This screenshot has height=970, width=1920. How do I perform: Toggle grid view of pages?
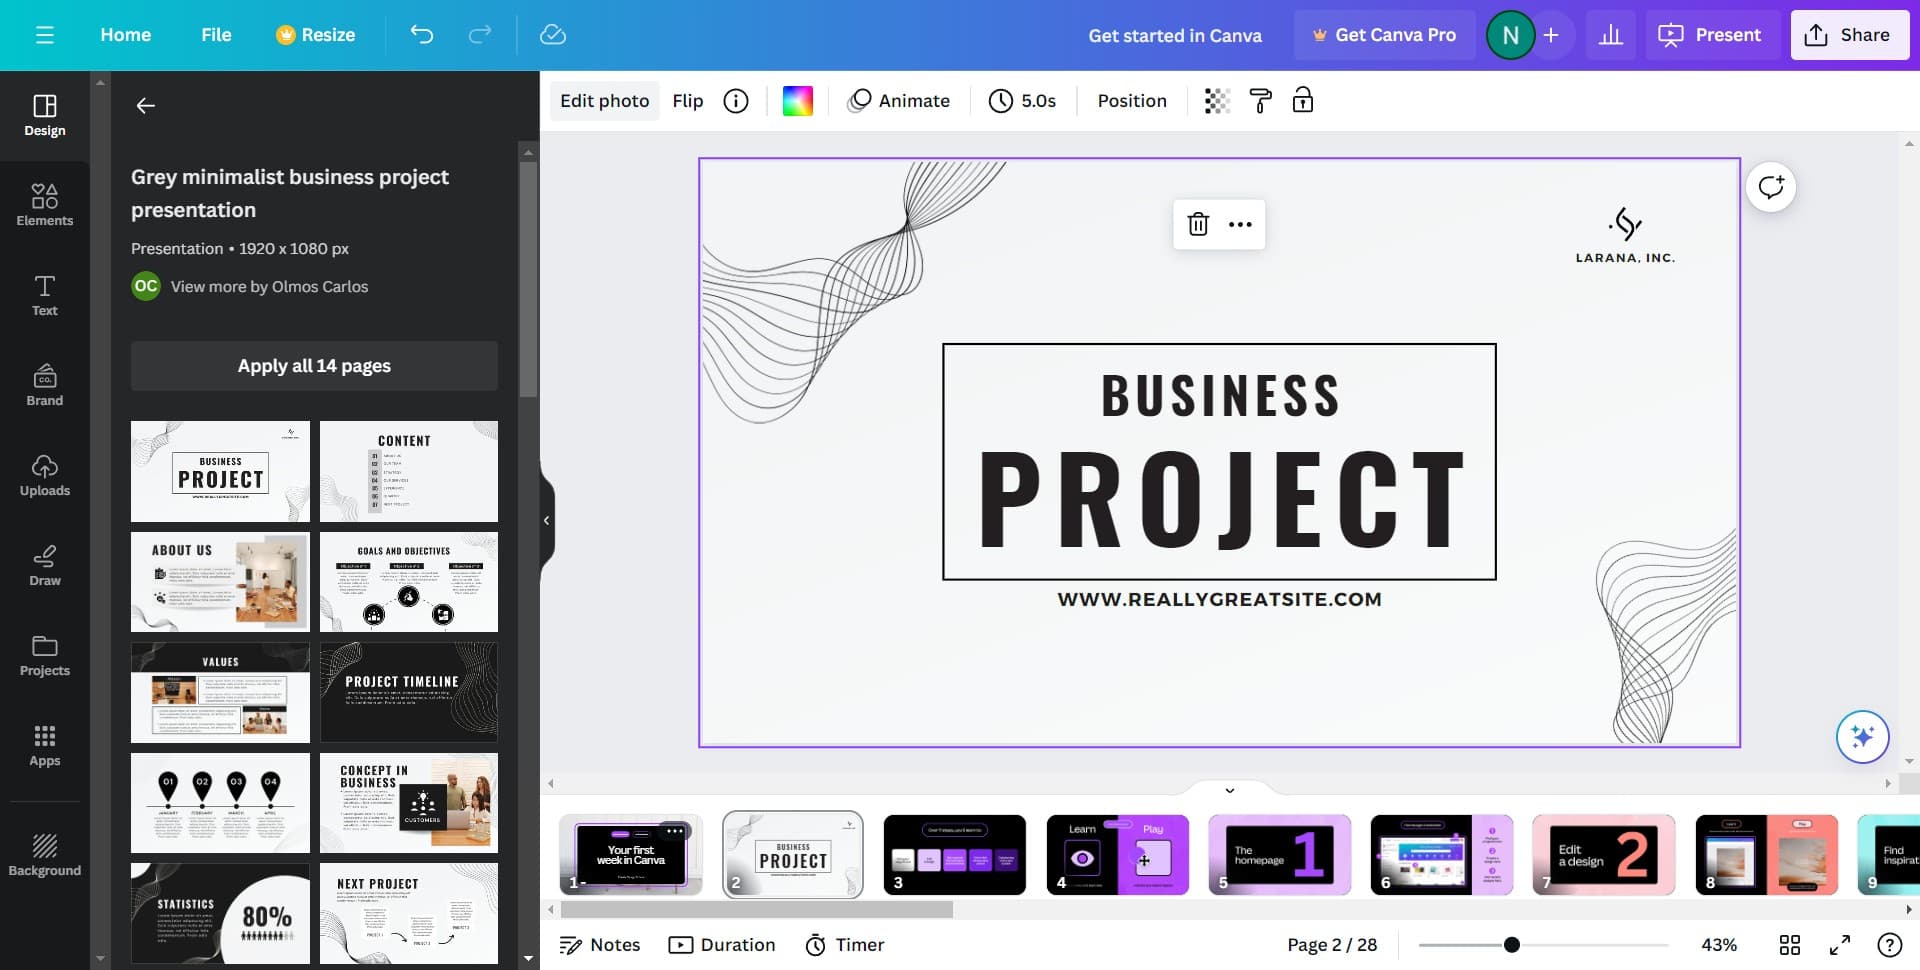(1789, 945)
